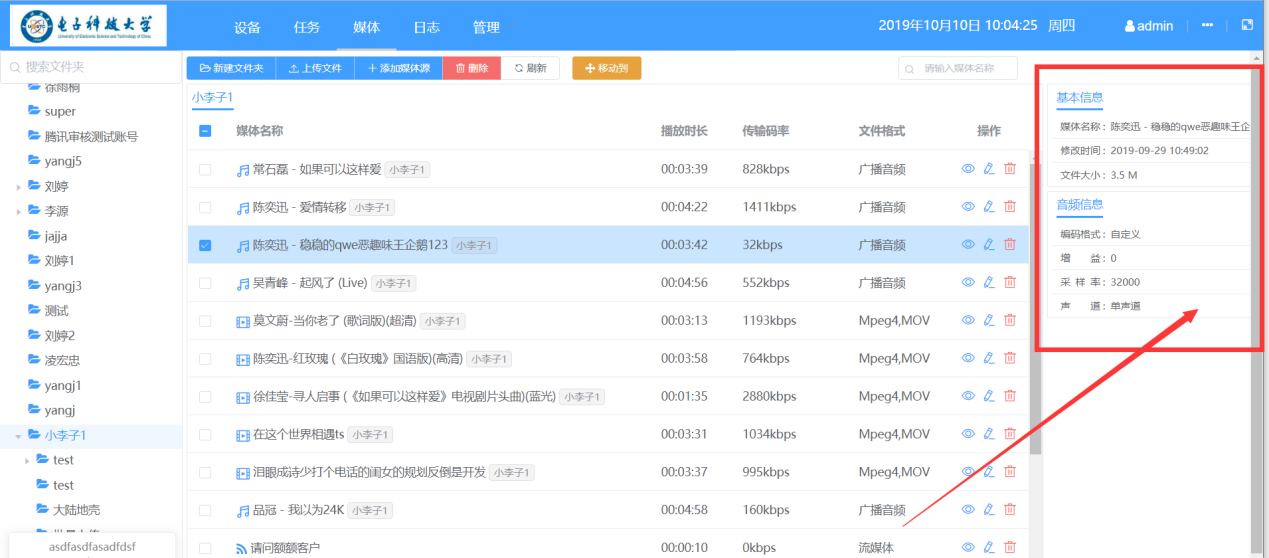Viewport: 1269px width, 558px height.
Task: Click the 上传文件 upload button
Action: click(x=315, y=68)
